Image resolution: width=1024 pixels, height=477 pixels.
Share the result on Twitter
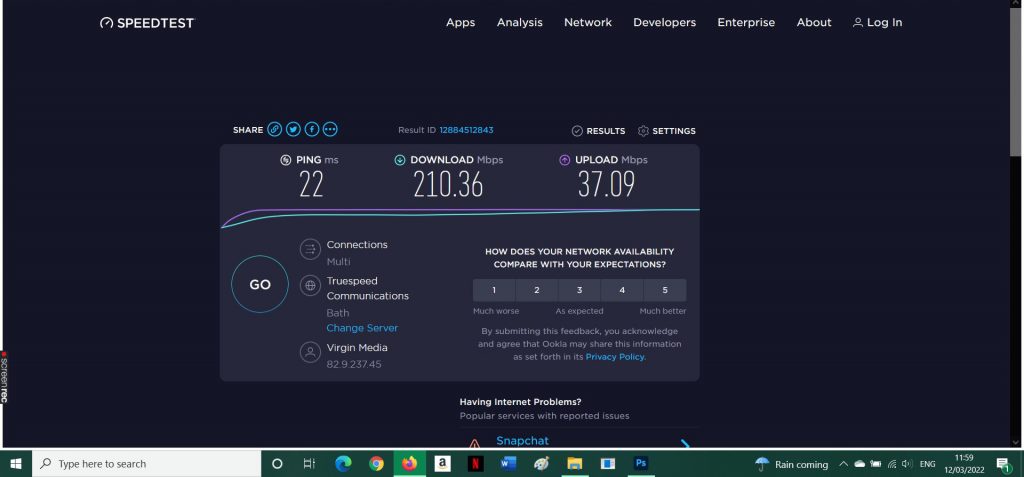pyautogui.click(x=293, y=130)
